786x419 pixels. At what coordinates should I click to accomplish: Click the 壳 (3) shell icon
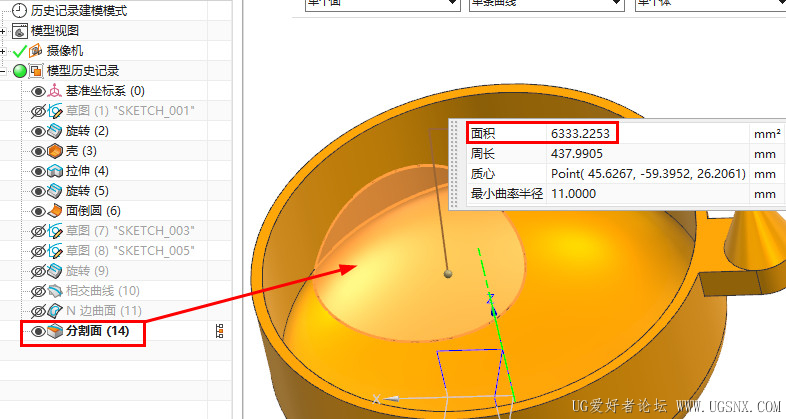[55, 151]
